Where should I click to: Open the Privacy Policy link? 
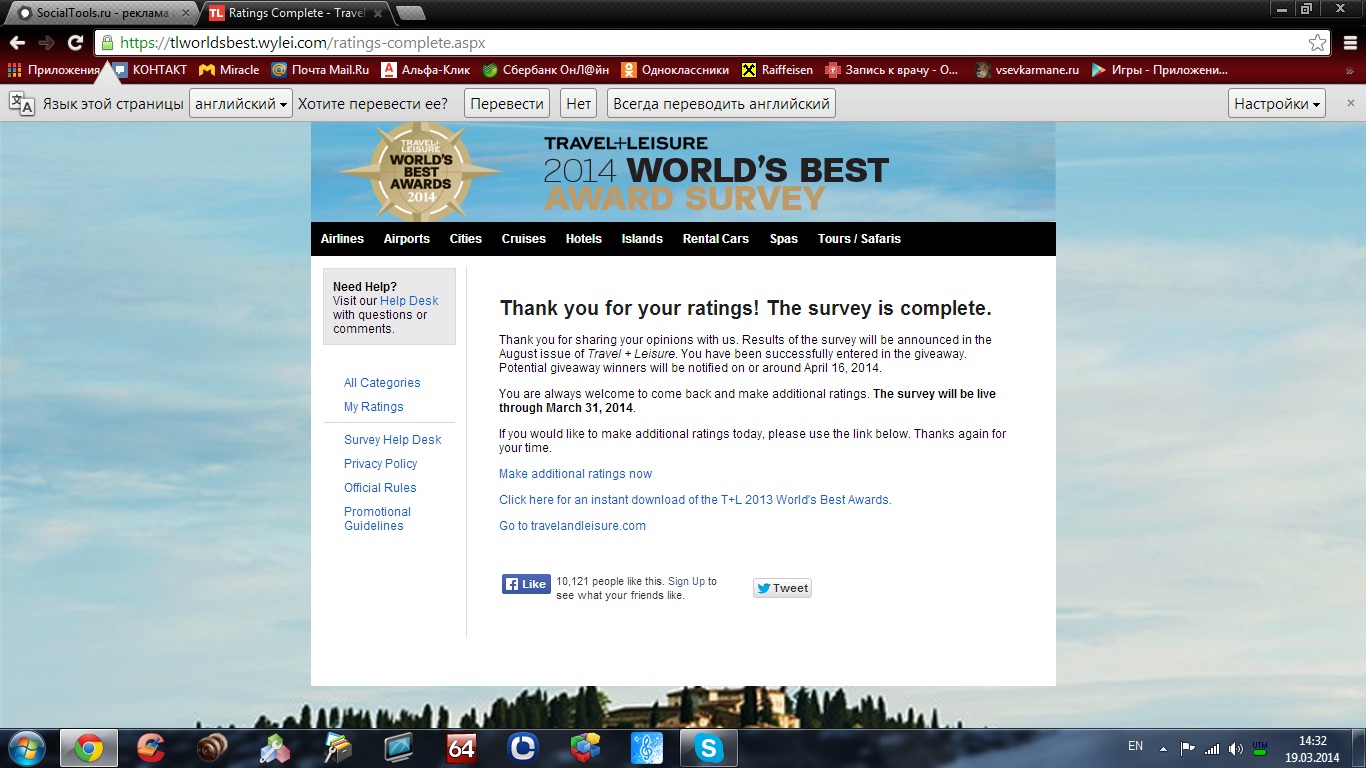[x=381, y=464]
